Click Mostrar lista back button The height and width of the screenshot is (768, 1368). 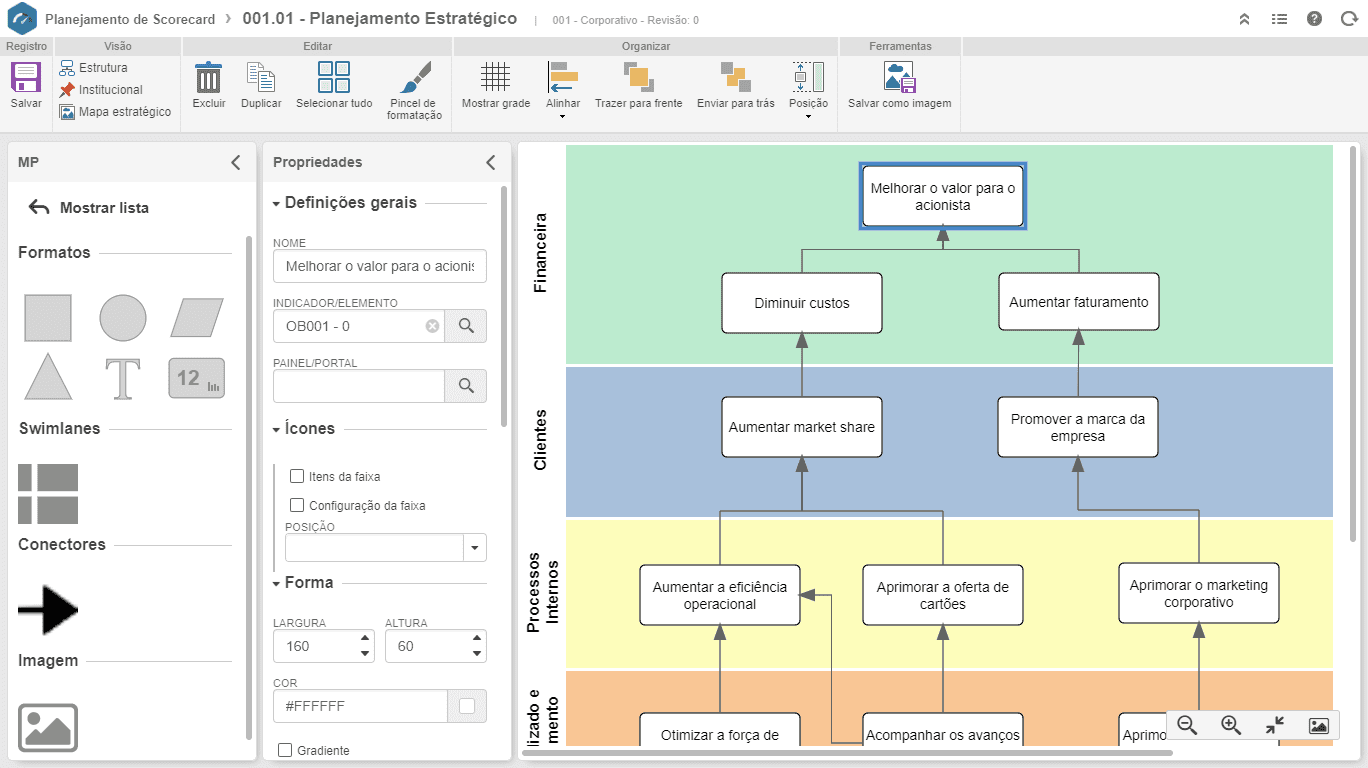pyautogui.click(x=89, y=208)
